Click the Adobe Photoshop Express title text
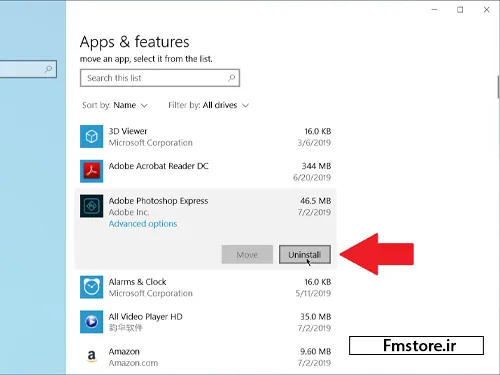Screen dimensions: 500x375 pyautogui.click(x=158, y=201)
